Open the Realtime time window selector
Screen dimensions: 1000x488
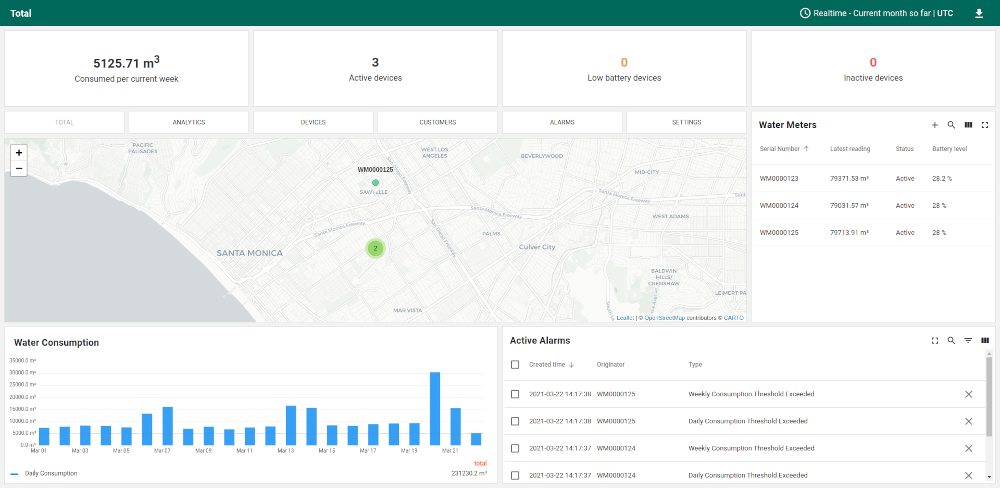click(875, 13)
